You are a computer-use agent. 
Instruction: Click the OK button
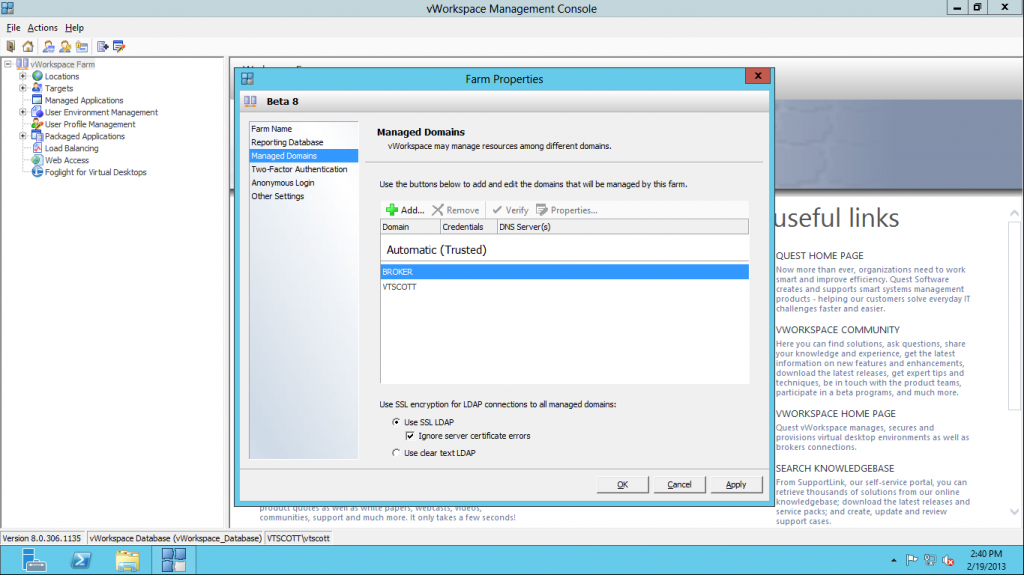622,484
